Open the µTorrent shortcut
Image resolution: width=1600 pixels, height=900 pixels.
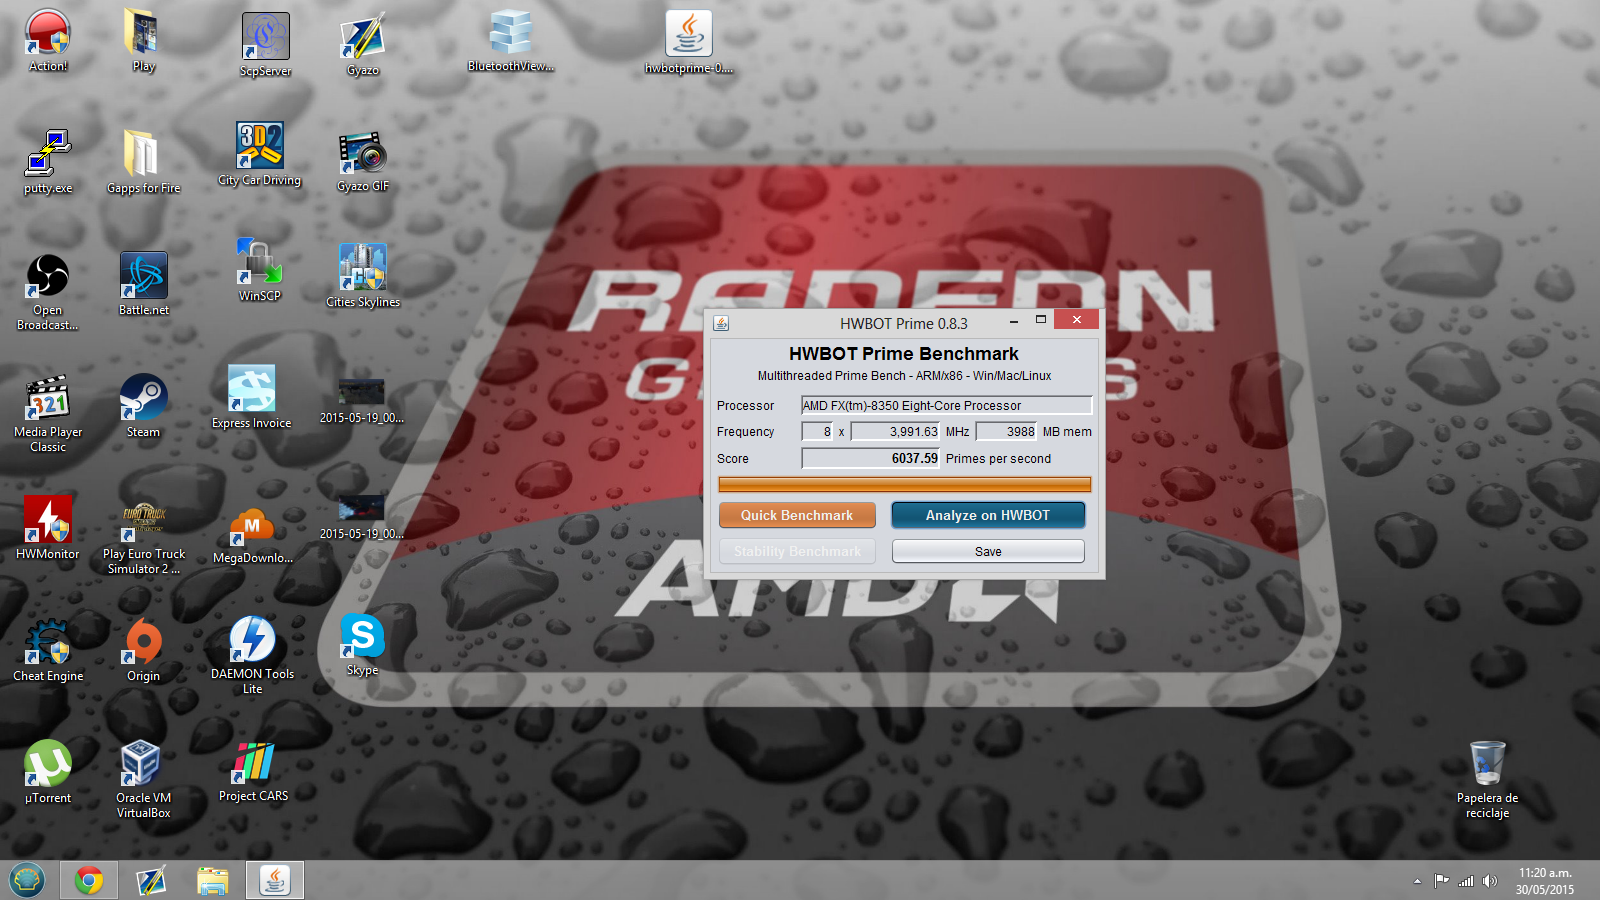[x=47, y=772]
